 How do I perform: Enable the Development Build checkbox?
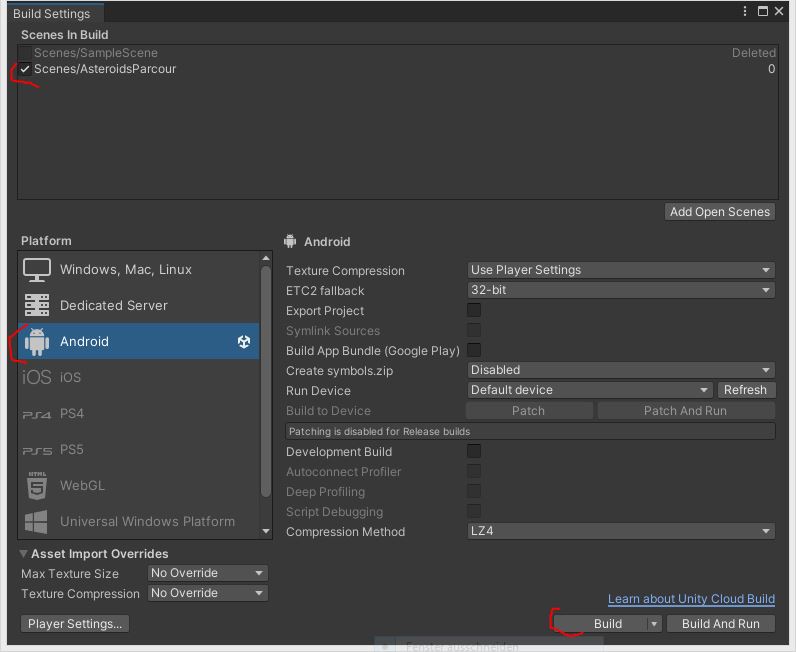[474, 451]
